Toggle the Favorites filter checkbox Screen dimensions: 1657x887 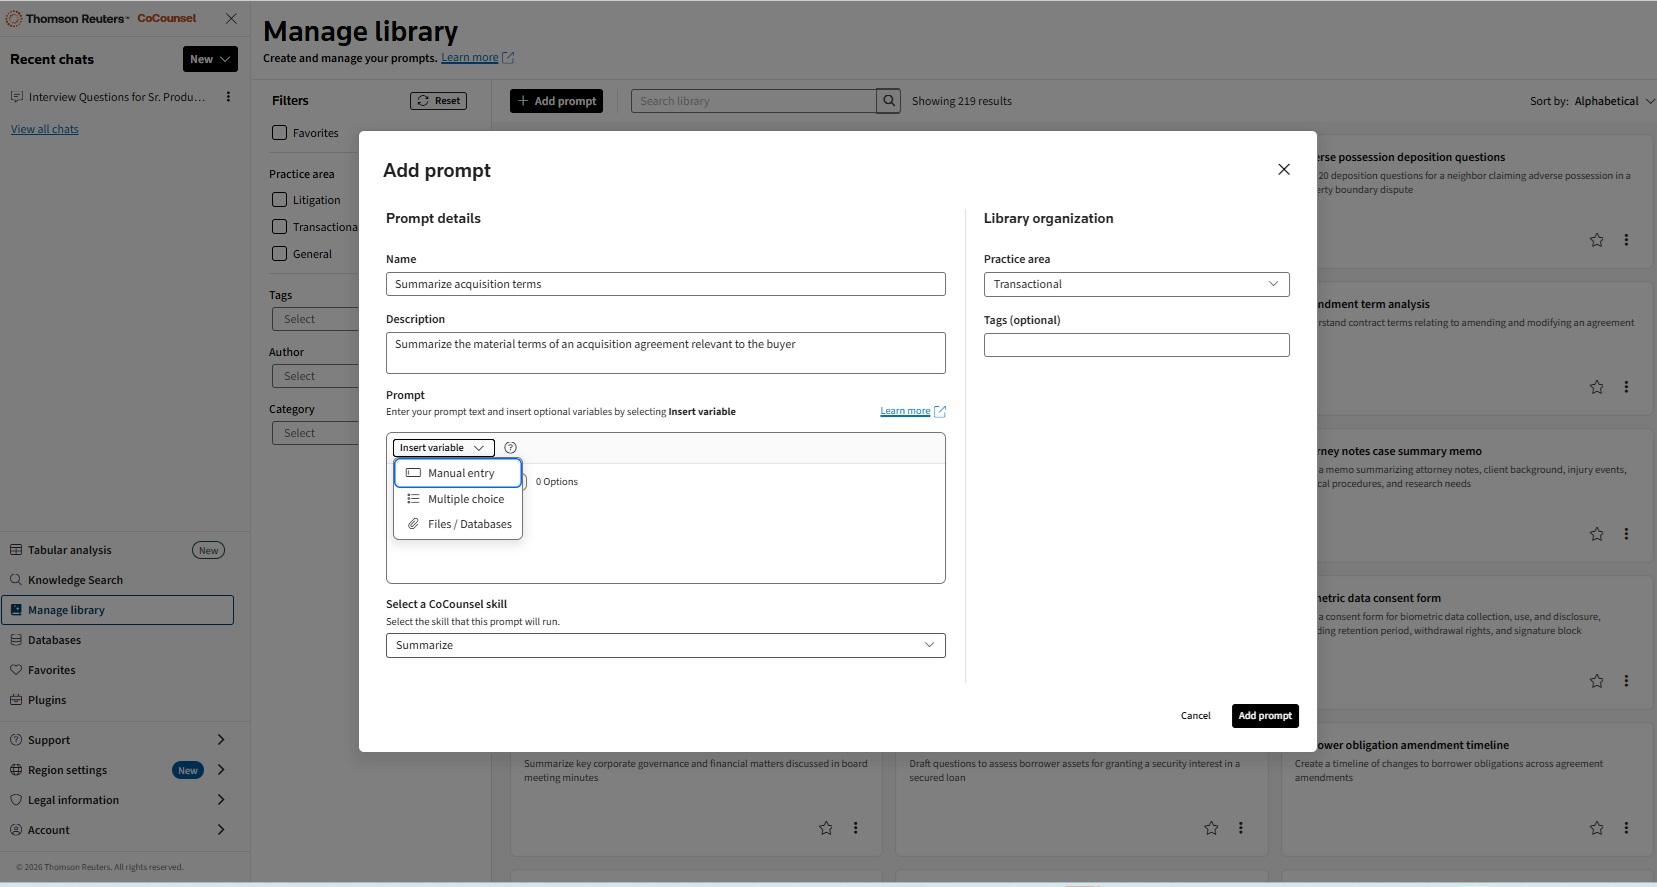(x=280, y=133)
